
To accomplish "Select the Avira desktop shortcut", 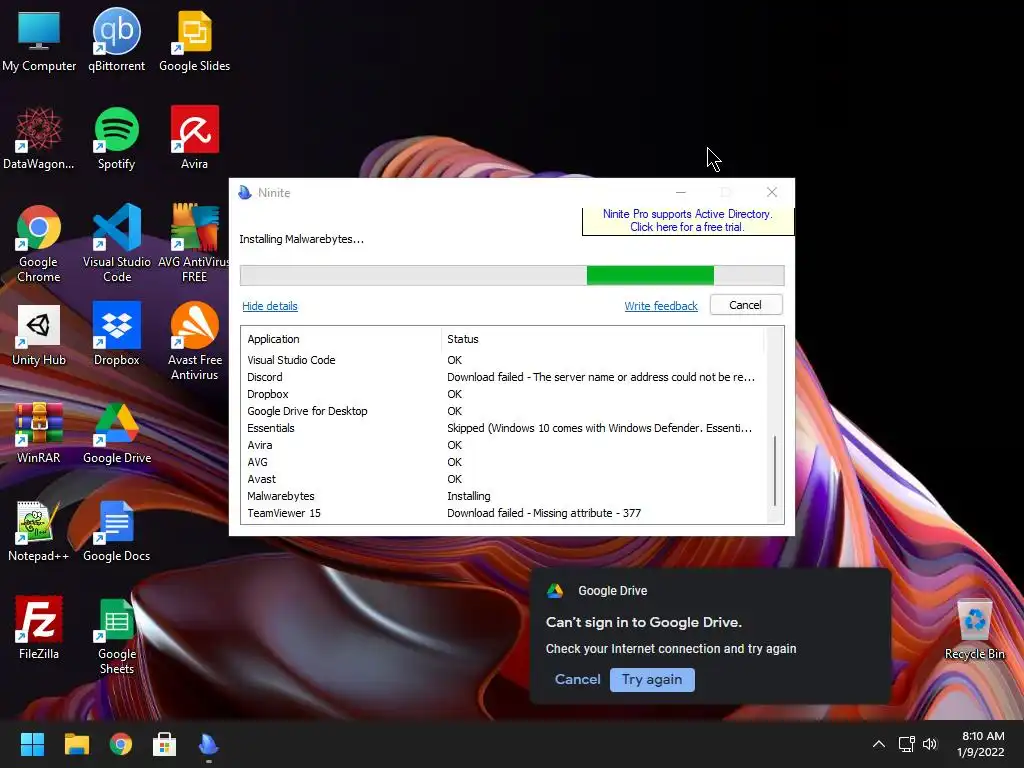I will click(194, 138).
